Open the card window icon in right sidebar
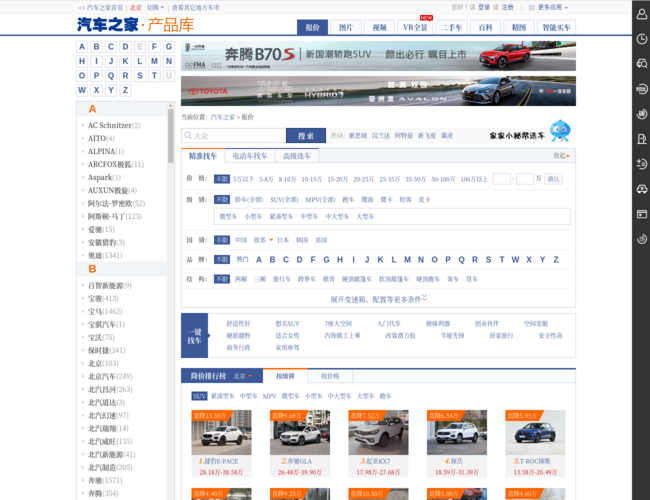650x500 pixels. point(642,214)
